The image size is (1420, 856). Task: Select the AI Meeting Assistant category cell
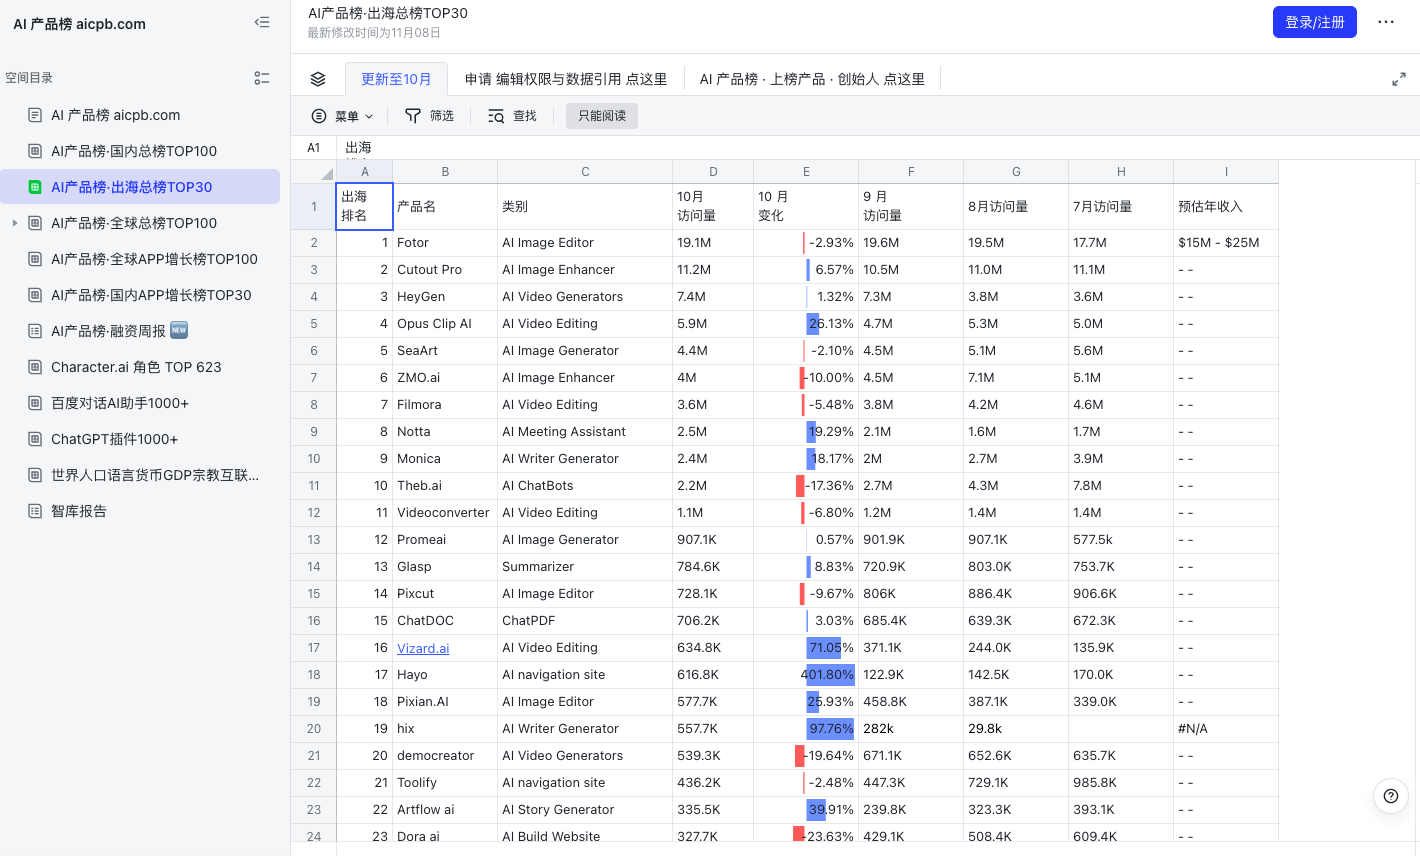[585, 432]
